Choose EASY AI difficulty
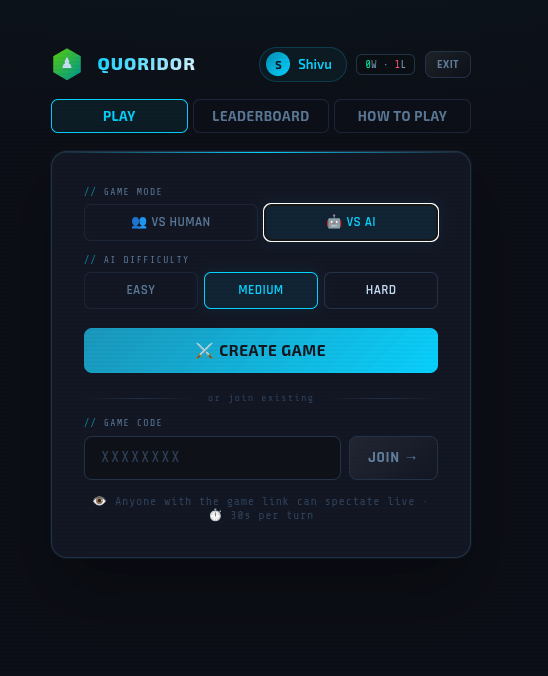 (x=141, y=290)
